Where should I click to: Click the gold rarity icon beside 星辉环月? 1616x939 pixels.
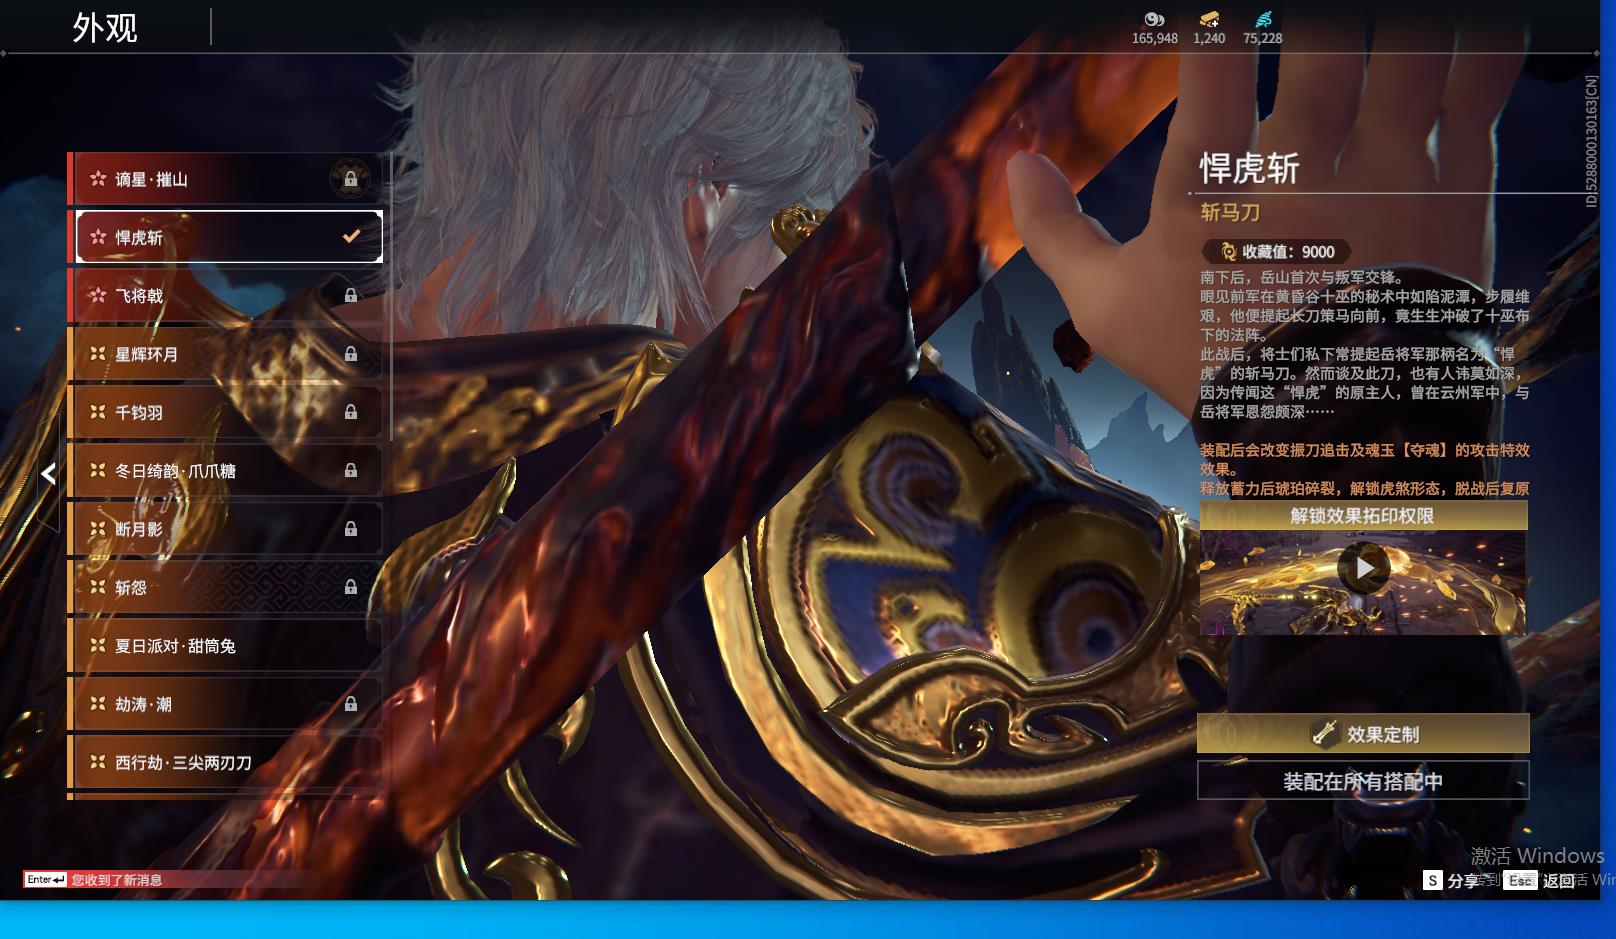point(98,353)
